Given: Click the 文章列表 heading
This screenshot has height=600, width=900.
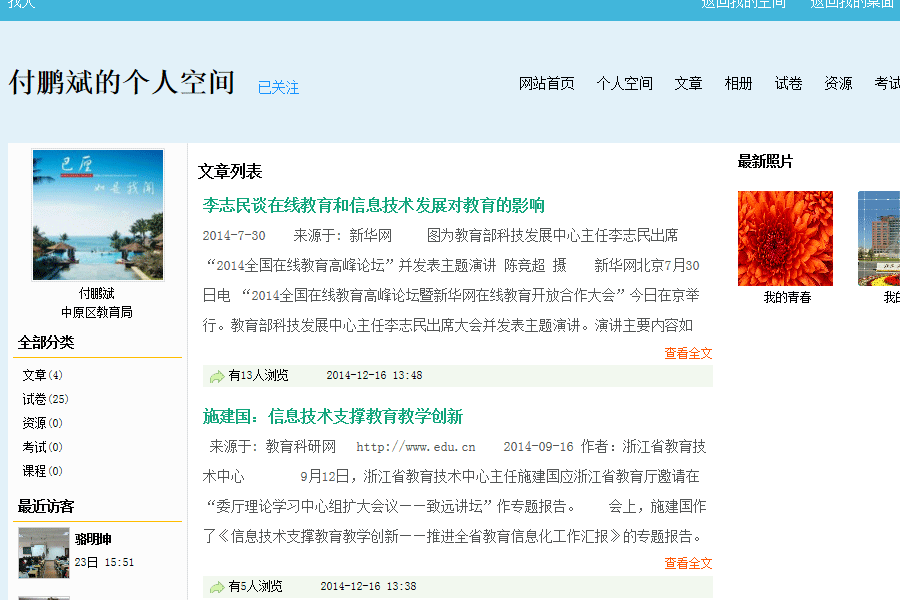Looking at the screenshot, I should (230, 172).
